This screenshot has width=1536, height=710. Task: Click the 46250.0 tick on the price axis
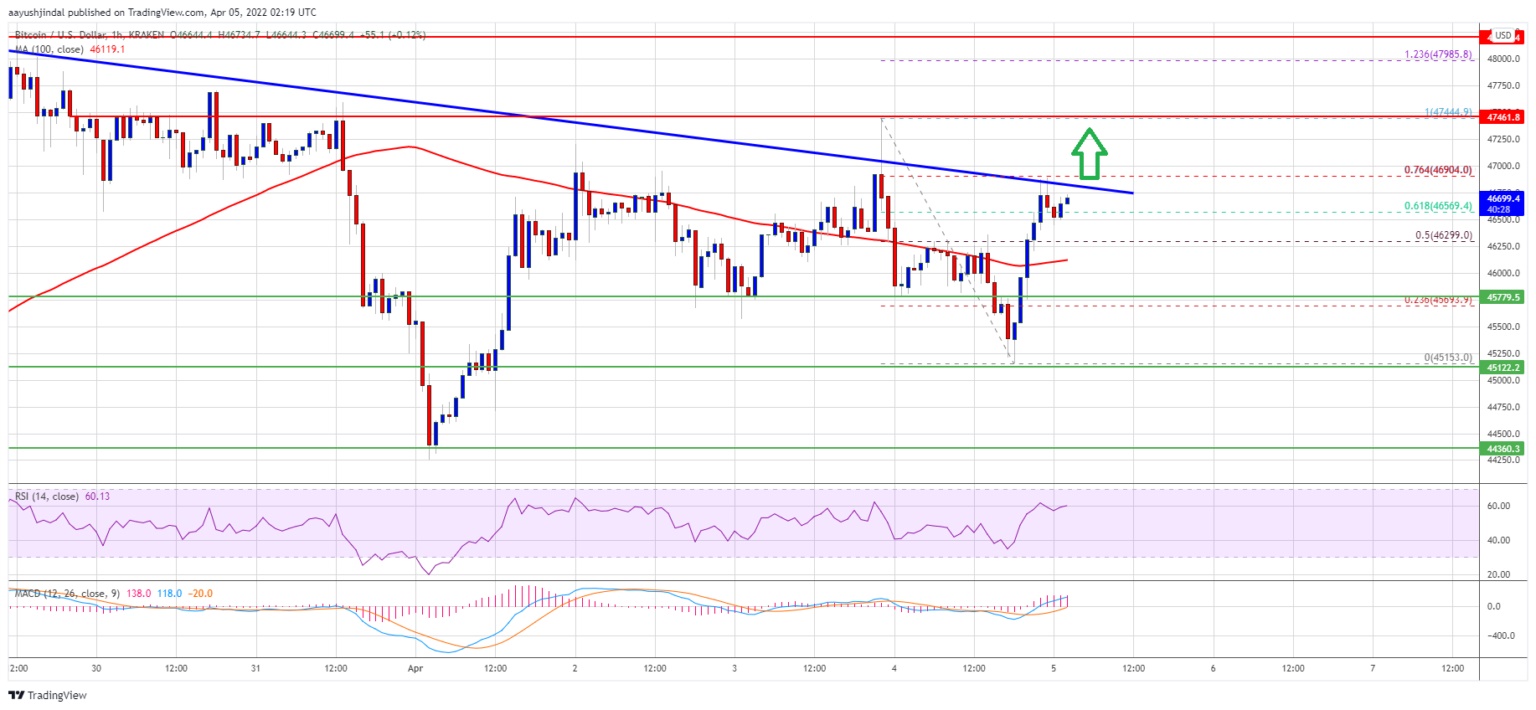(1503, 247)
